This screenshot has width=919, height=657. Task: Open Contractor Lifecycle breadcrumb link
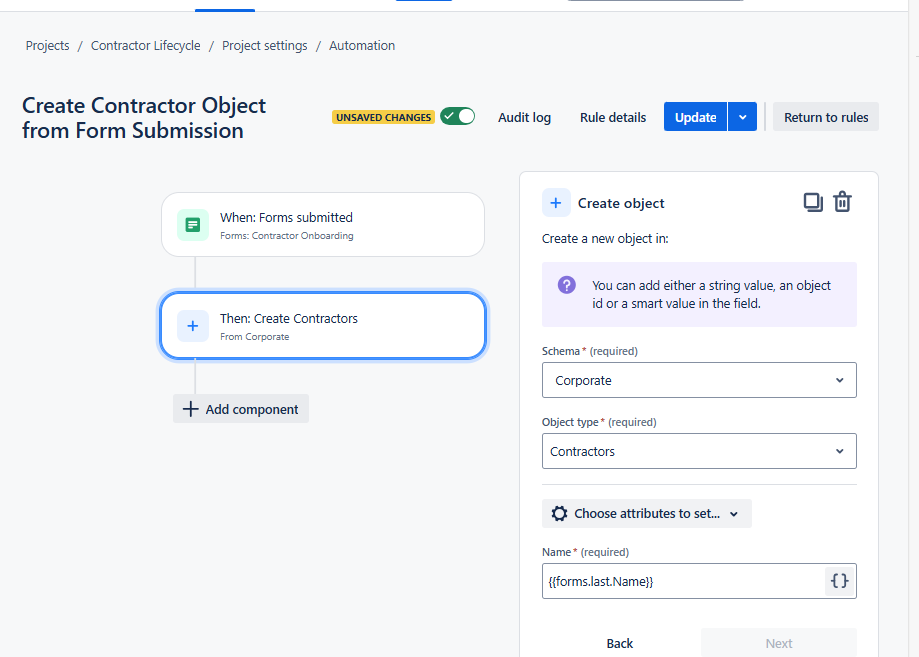[145, 46]
